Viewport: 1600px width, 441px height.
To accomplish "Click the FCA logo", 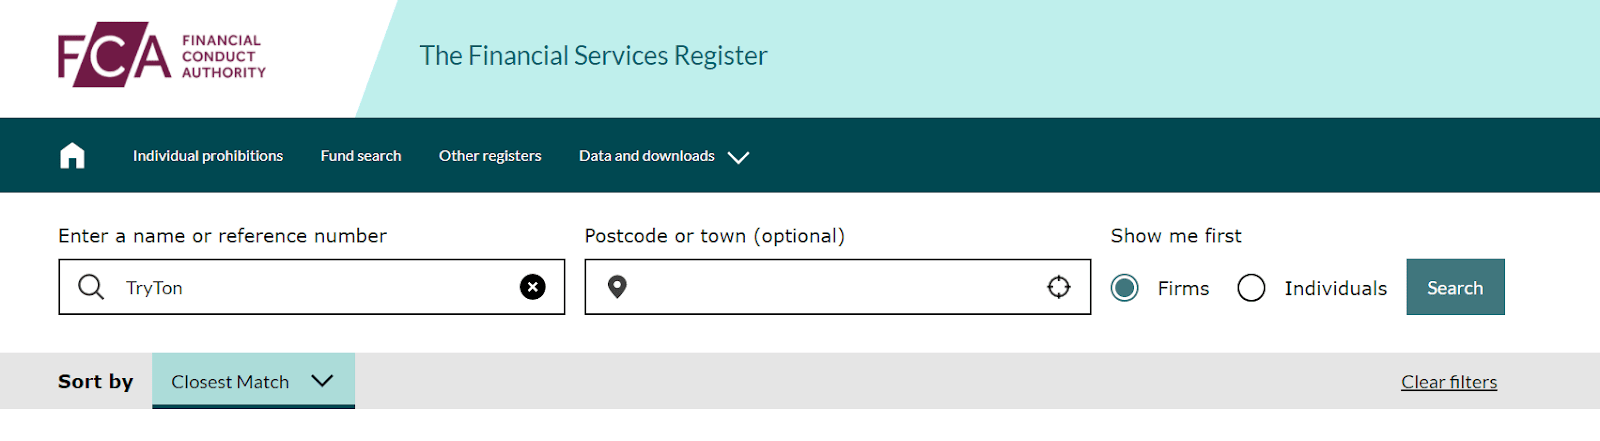I will coord(162,55).
